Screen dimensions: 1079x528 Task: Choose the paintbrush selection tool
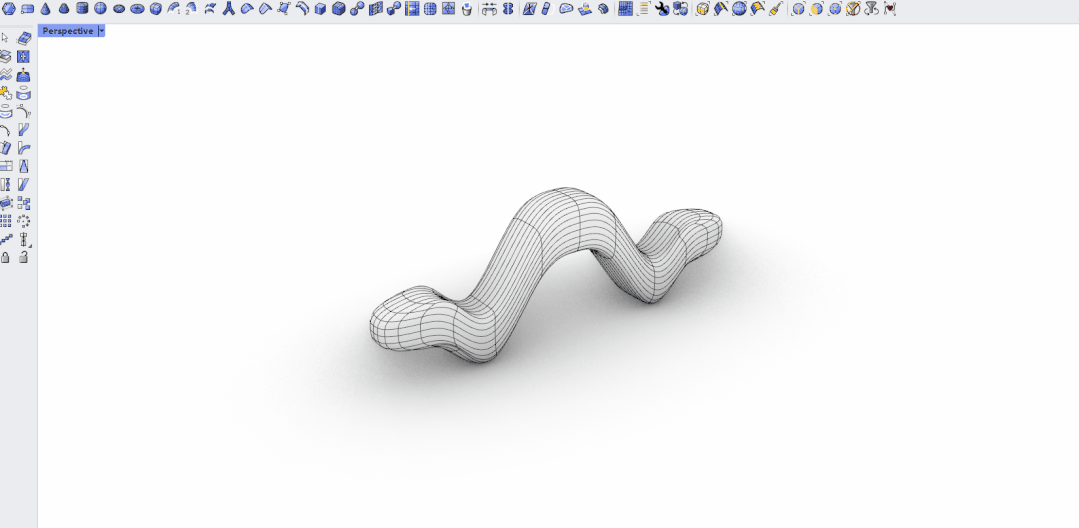pos(776,9)
